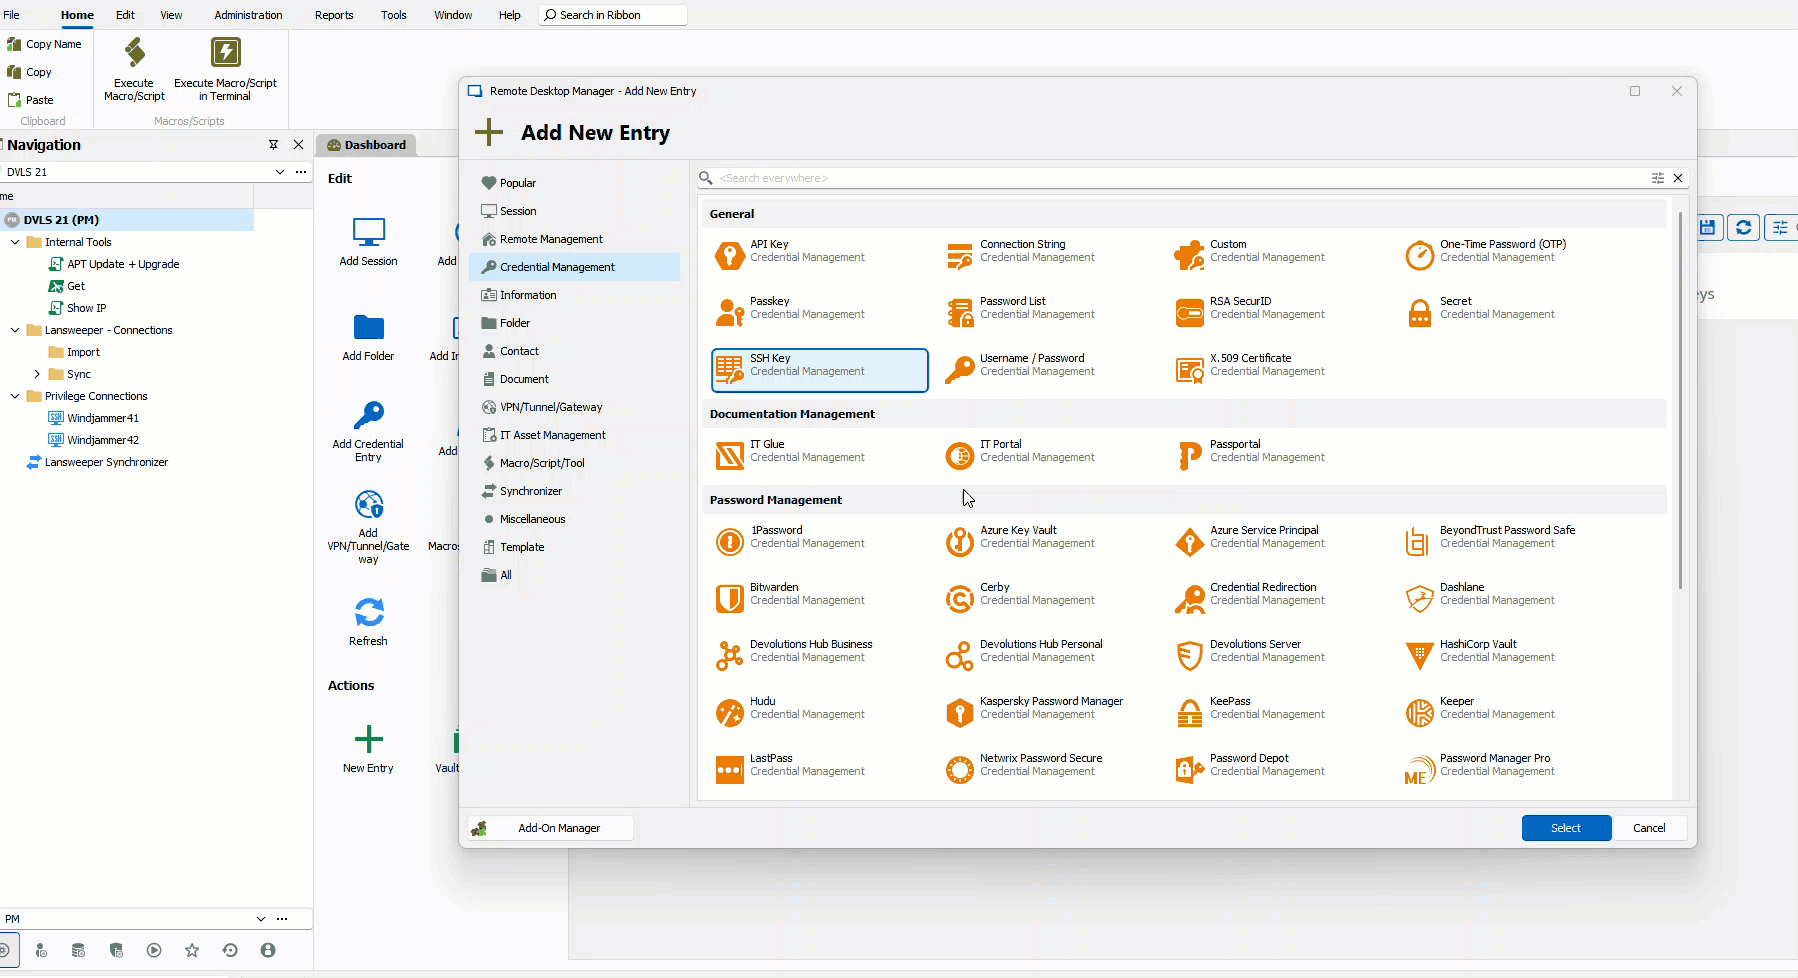Open the DVLS 21 data source dropdown
Image resolution: width=1798 pixels, height=978 pixels.
(x=279, y=172)
